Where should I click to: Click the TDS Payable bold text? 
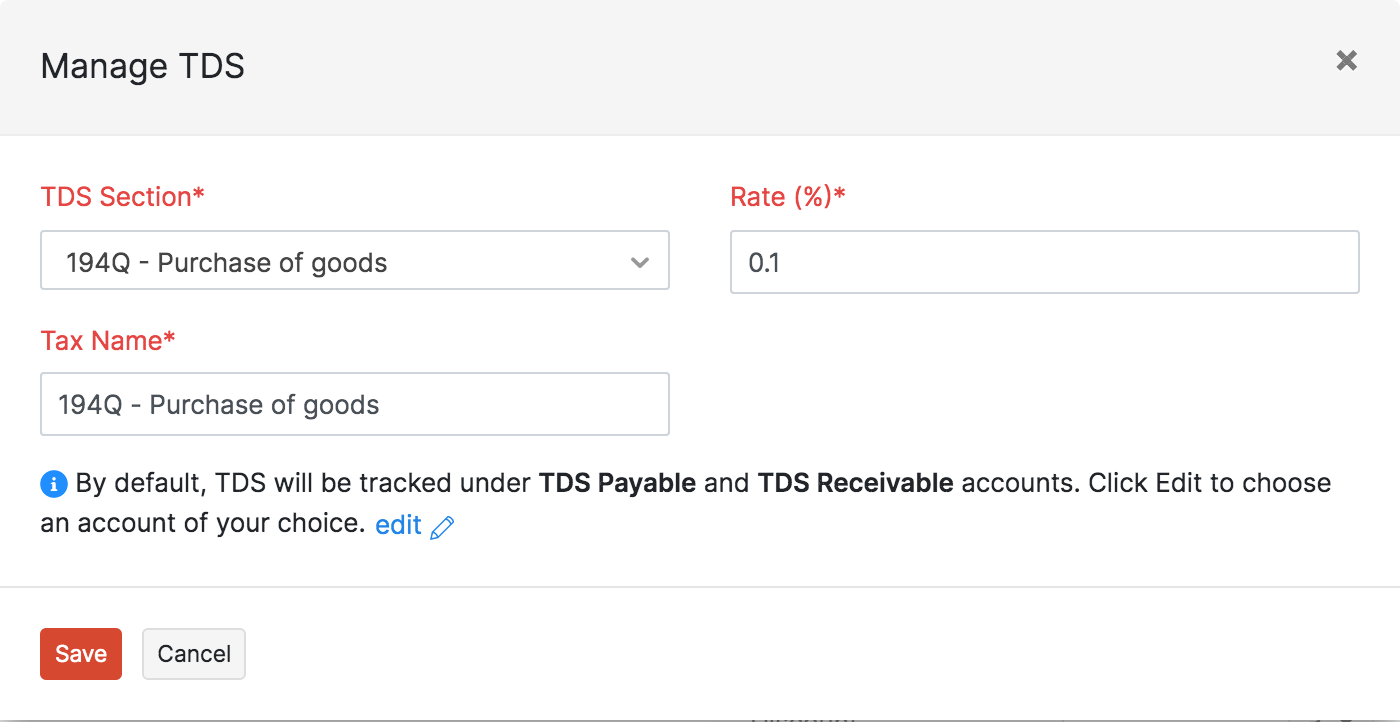point(616,483)
